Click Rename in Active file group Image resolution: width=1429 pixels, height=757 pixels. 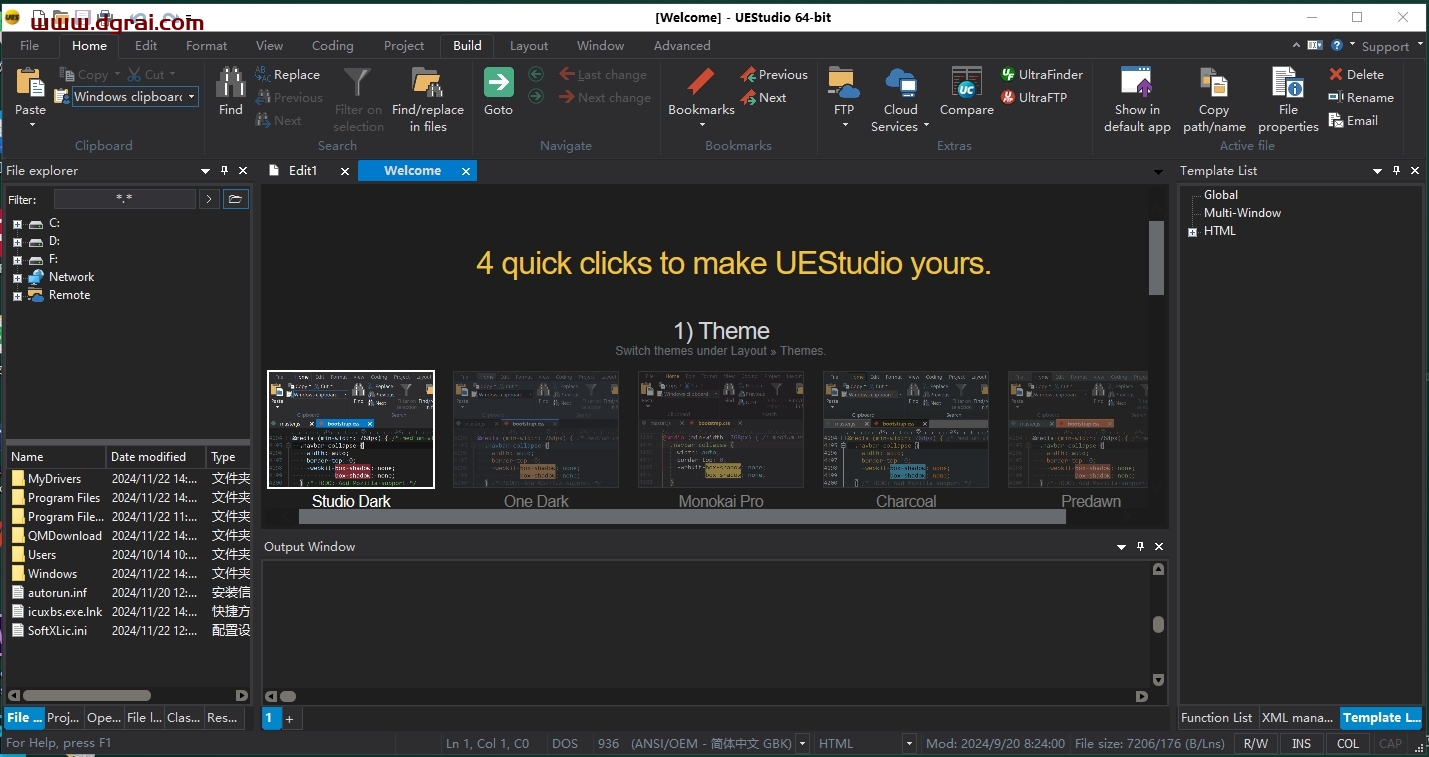click(1361, 97)
